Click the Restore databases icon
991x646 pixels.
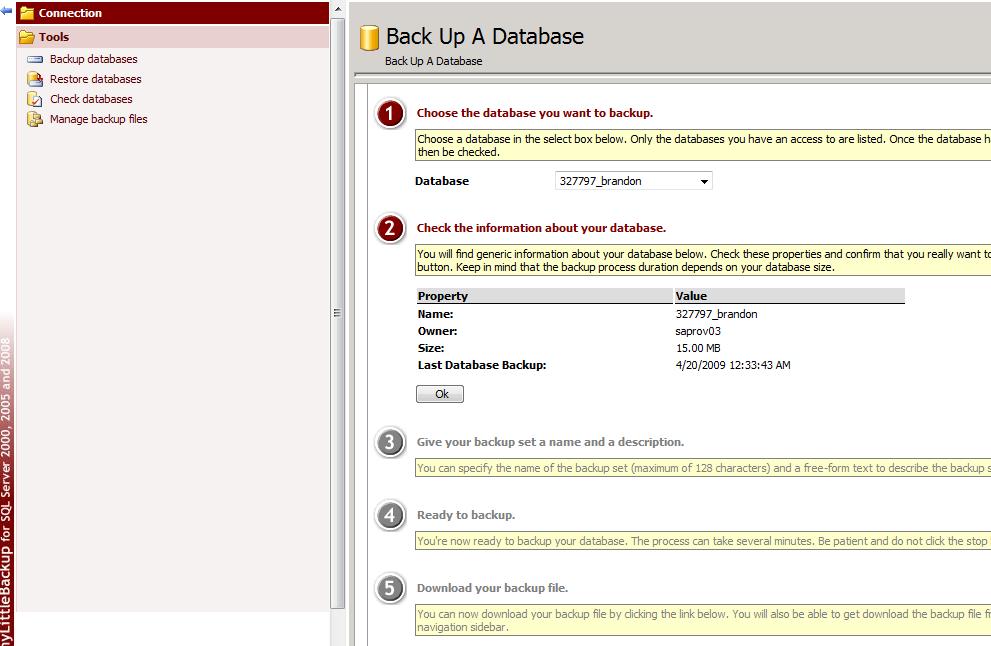[x=35, y=79]
